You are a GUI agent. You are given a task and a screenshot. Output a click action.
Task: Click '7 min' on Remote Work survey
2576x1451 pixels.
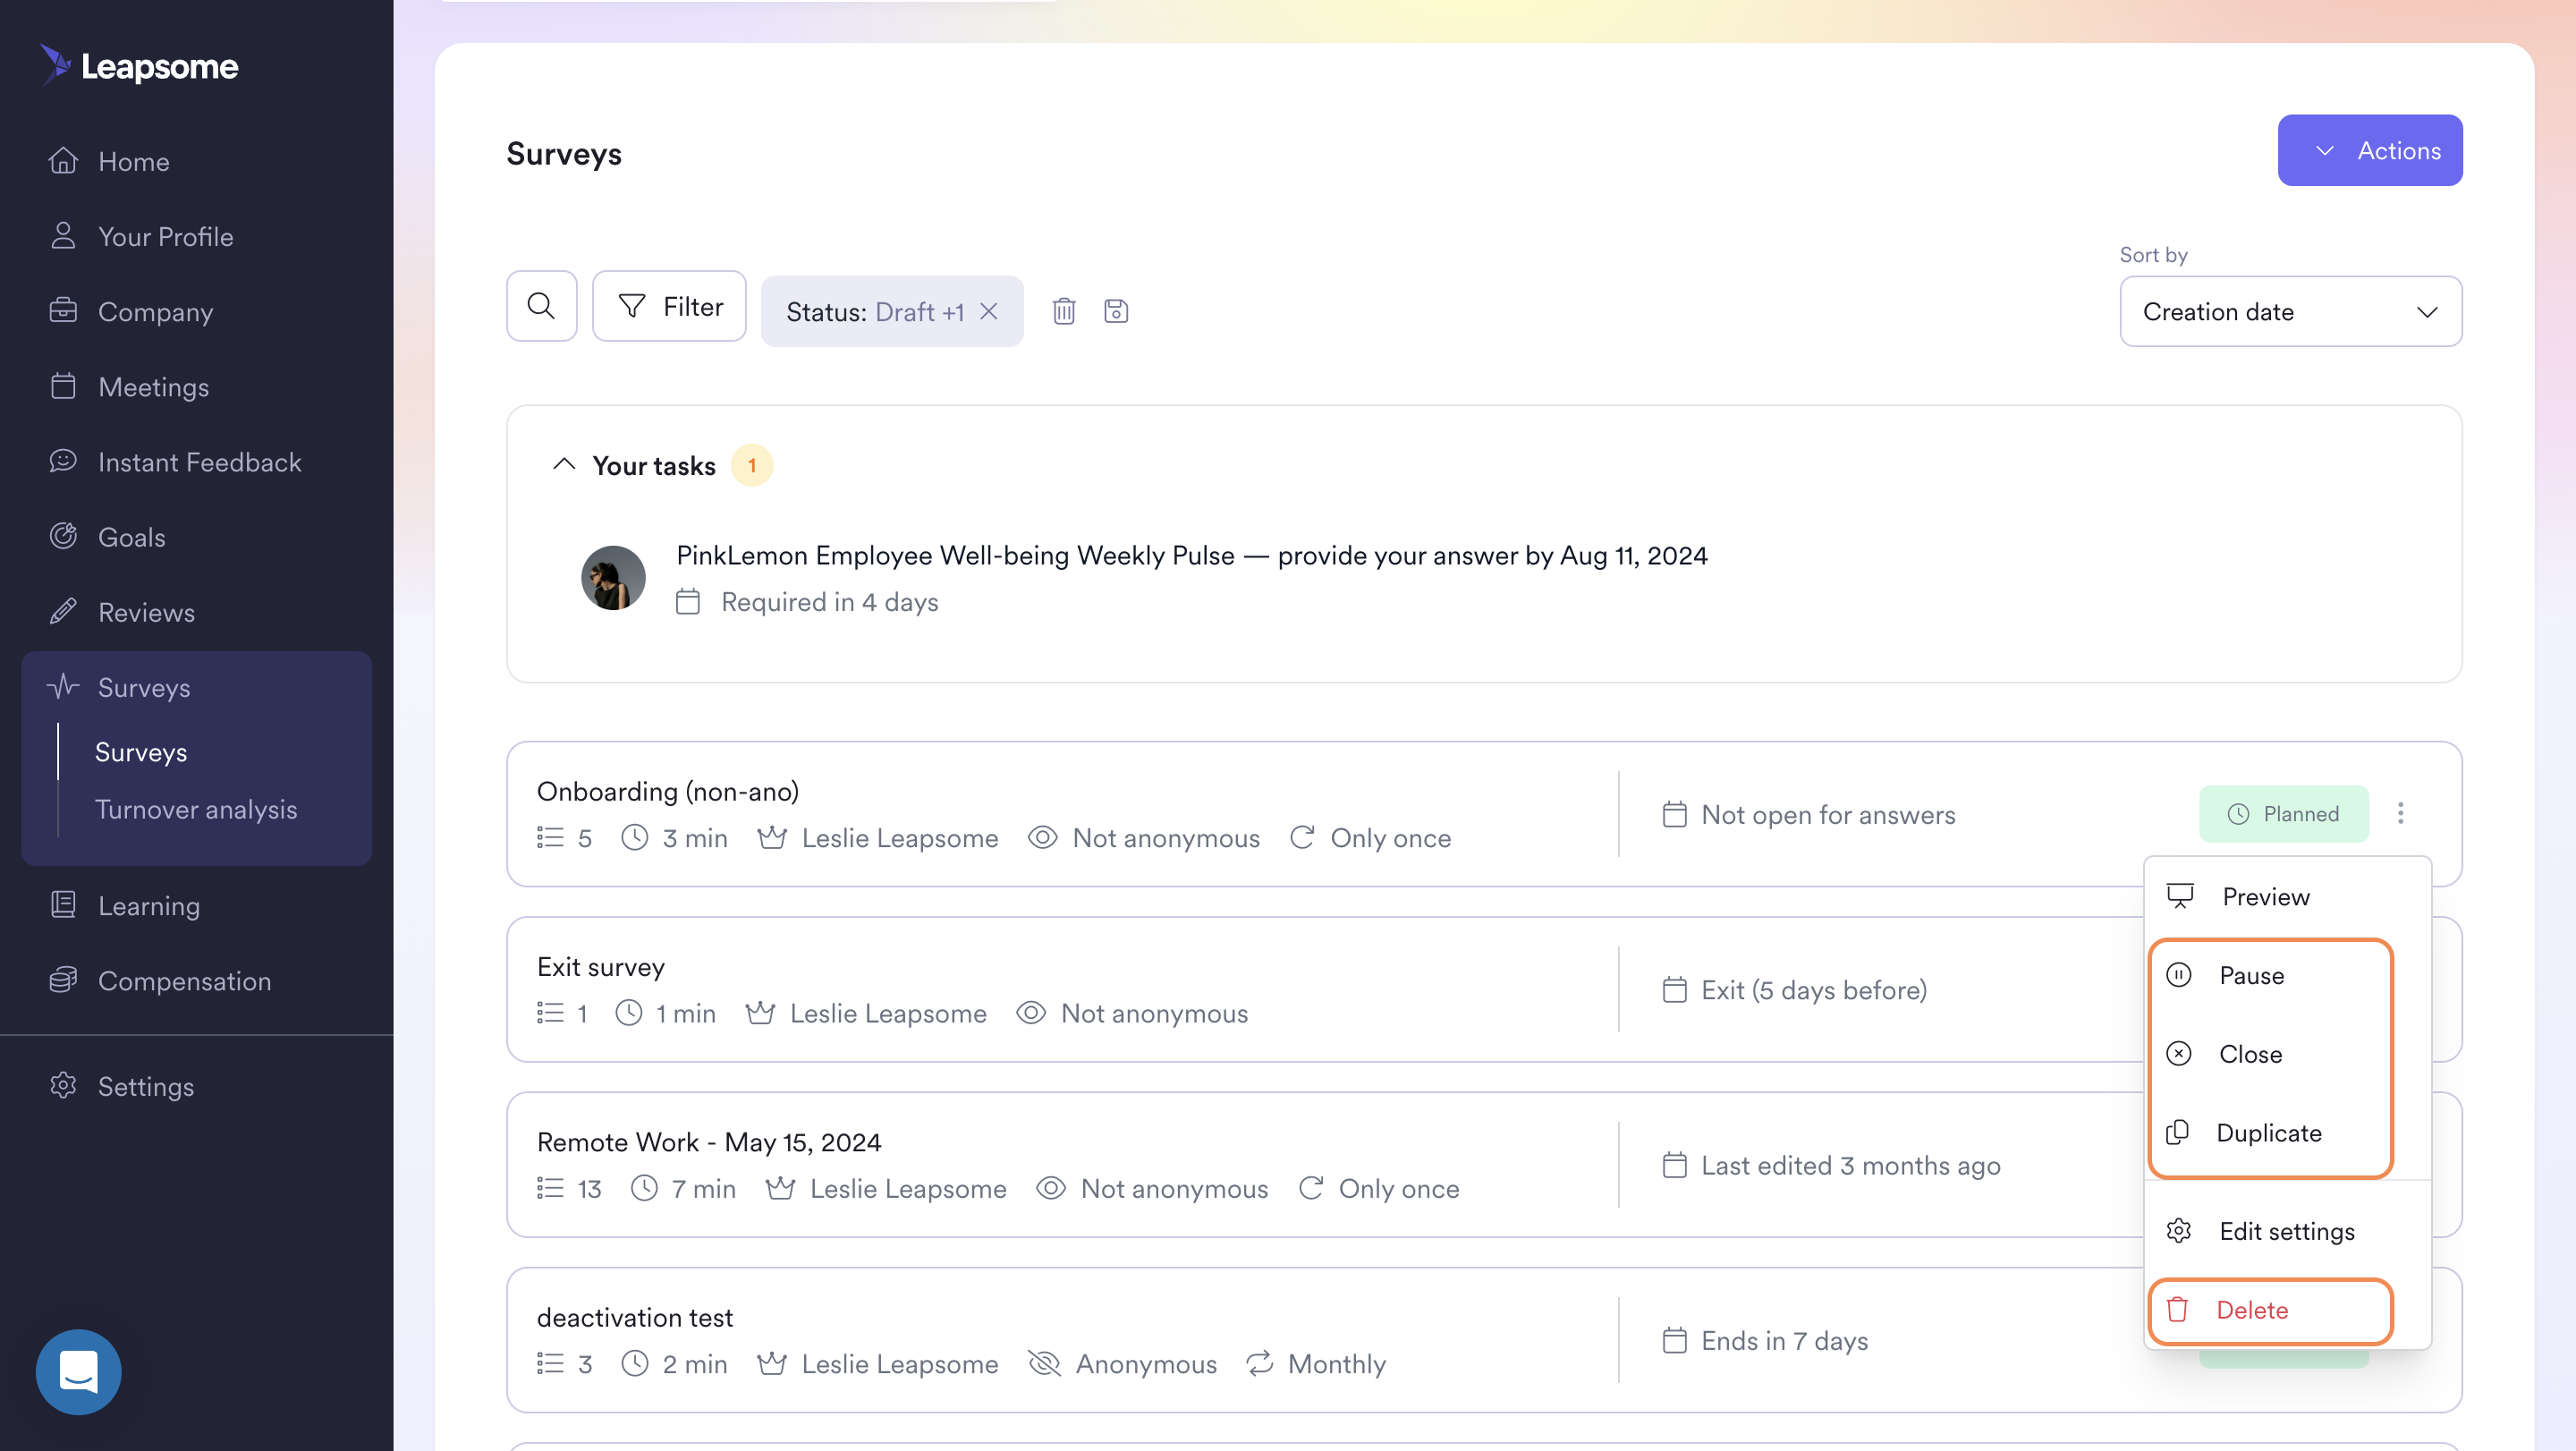[703, 1188]
